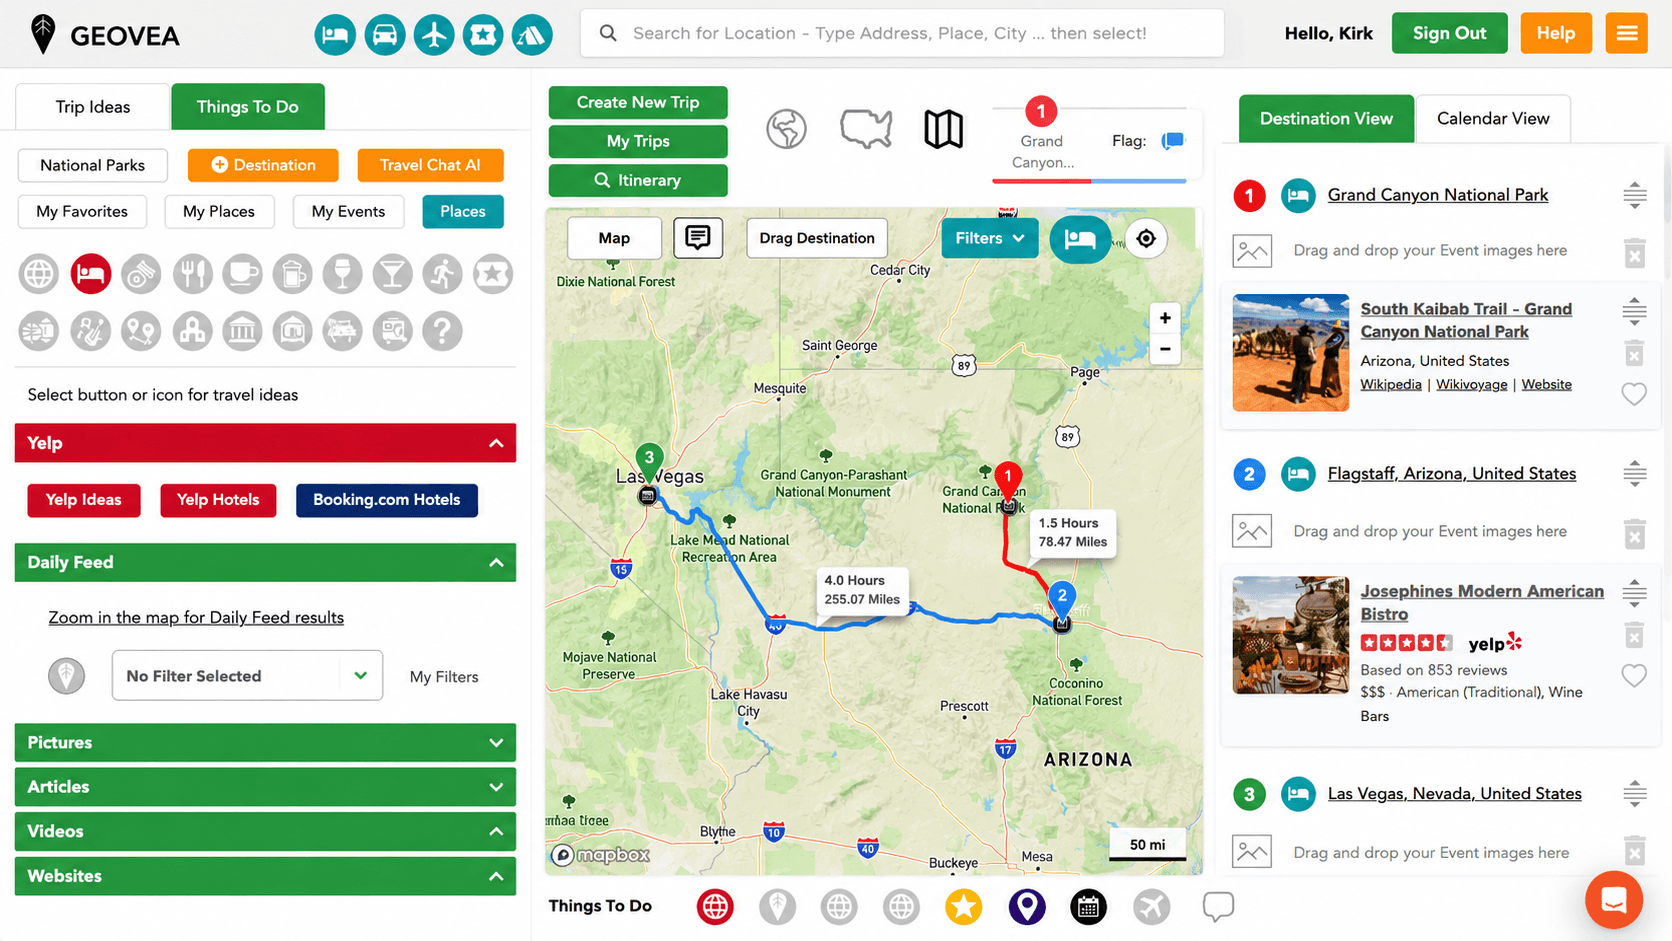The image size is (1672, 941).
Task: Select the My Places tab
Action: (219, 211)
